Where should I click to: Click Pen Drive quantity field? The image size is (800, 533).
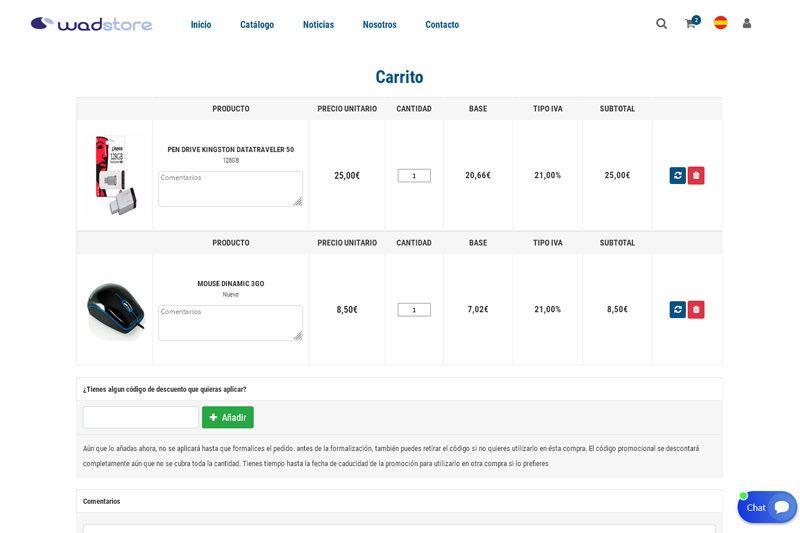tap(414, 175)
